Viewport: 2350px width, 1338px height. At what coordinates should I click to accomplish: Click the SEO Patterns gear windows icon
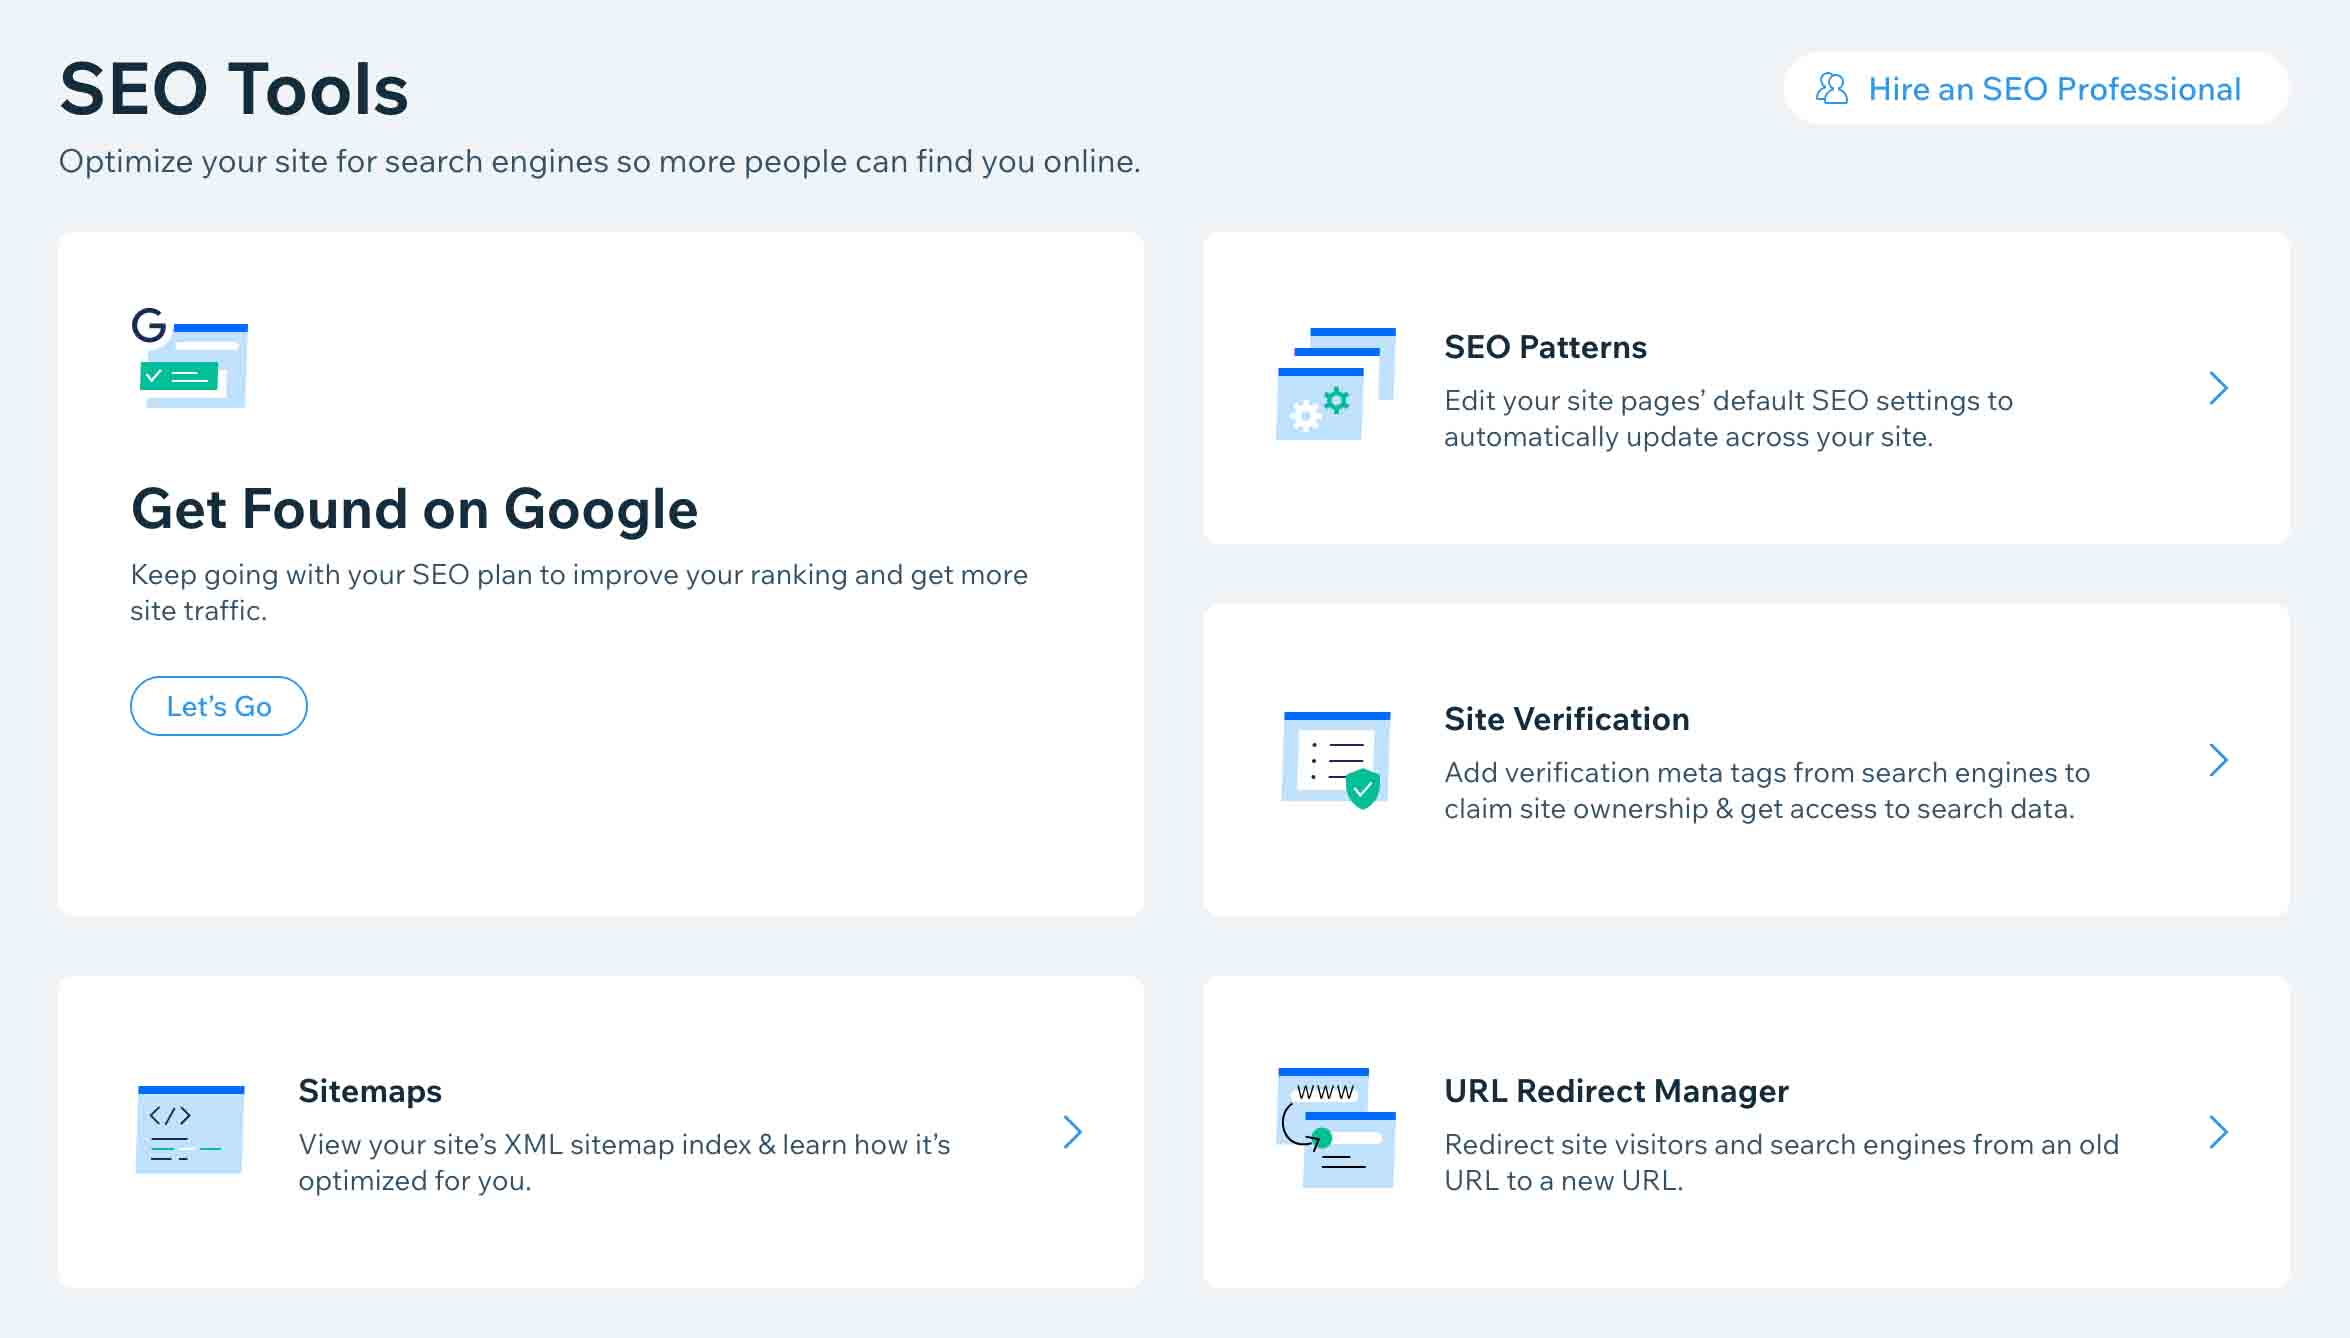click(1336, 384)
